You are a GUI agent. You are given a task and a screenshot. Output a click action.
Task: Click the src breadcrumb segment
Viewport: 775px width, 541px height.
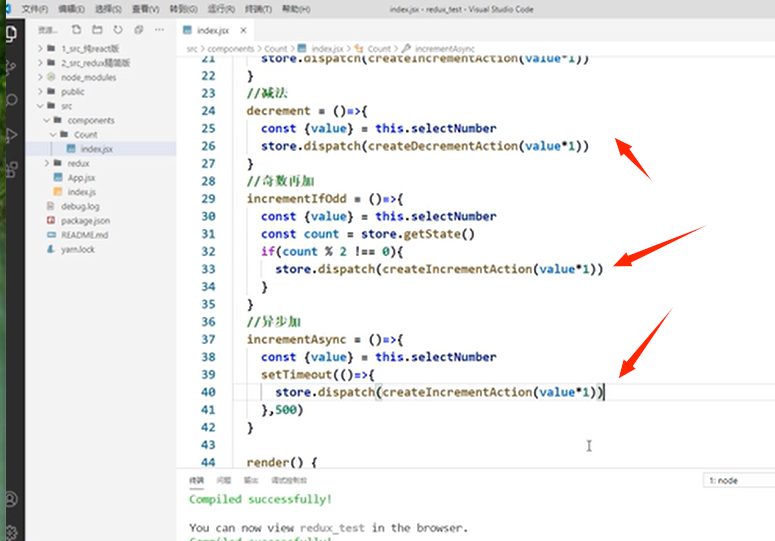[192, 48]
